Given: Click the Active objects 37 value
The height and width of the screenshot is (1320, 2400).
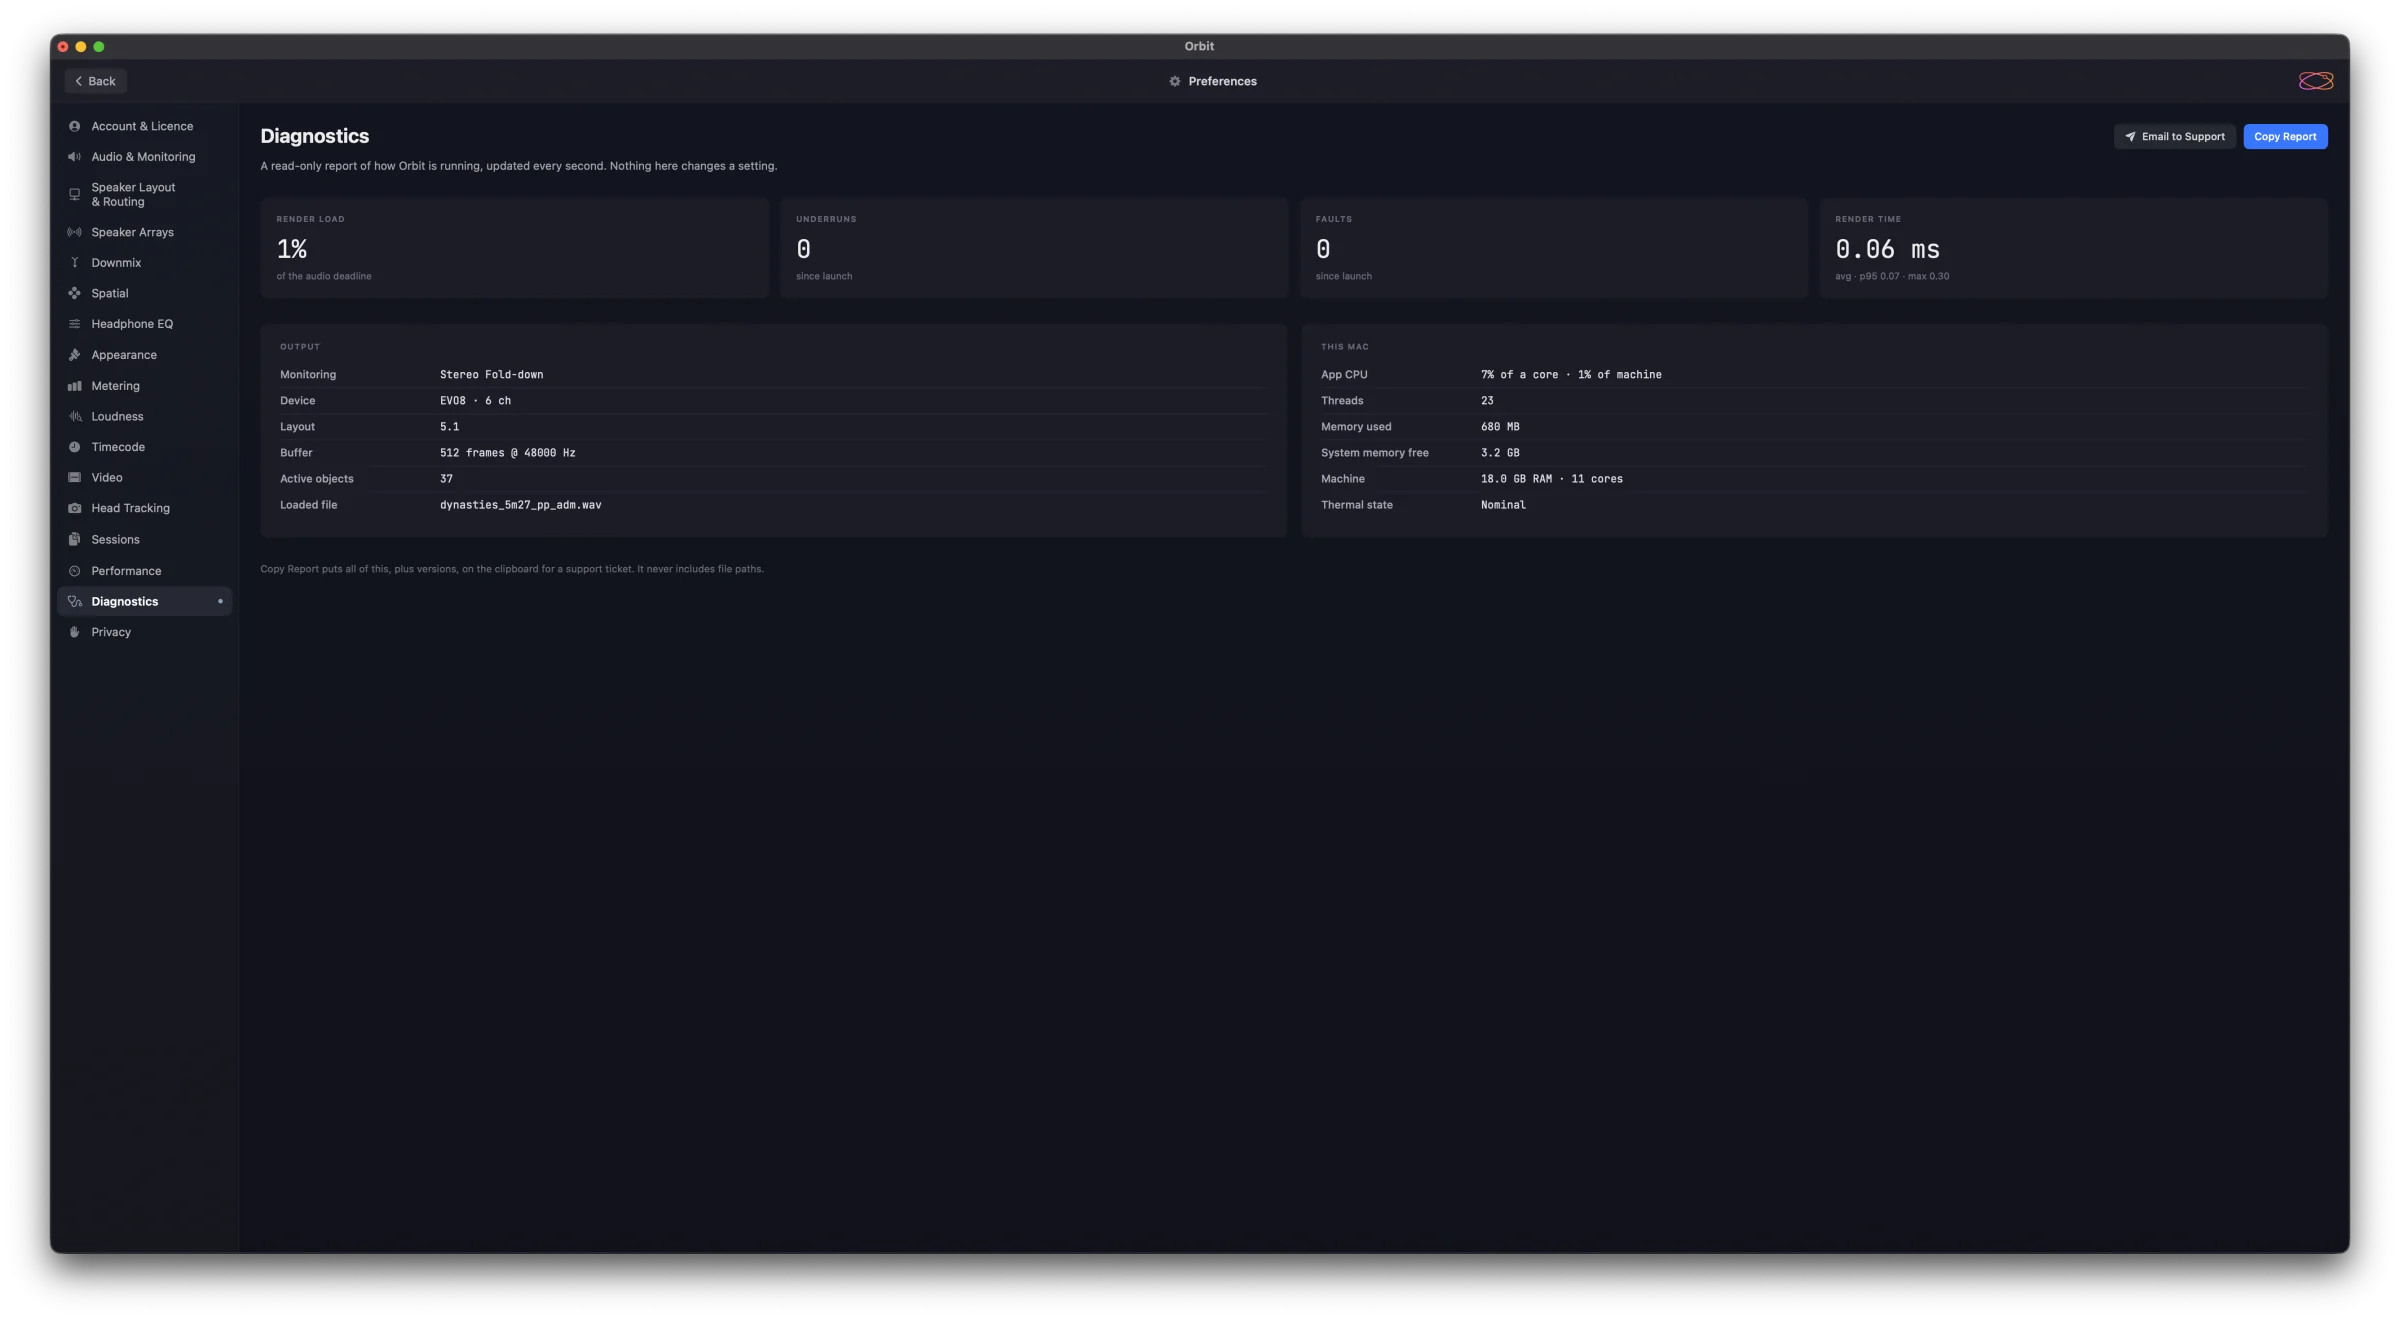Looking at the screenshot, I should pos(446,479).
